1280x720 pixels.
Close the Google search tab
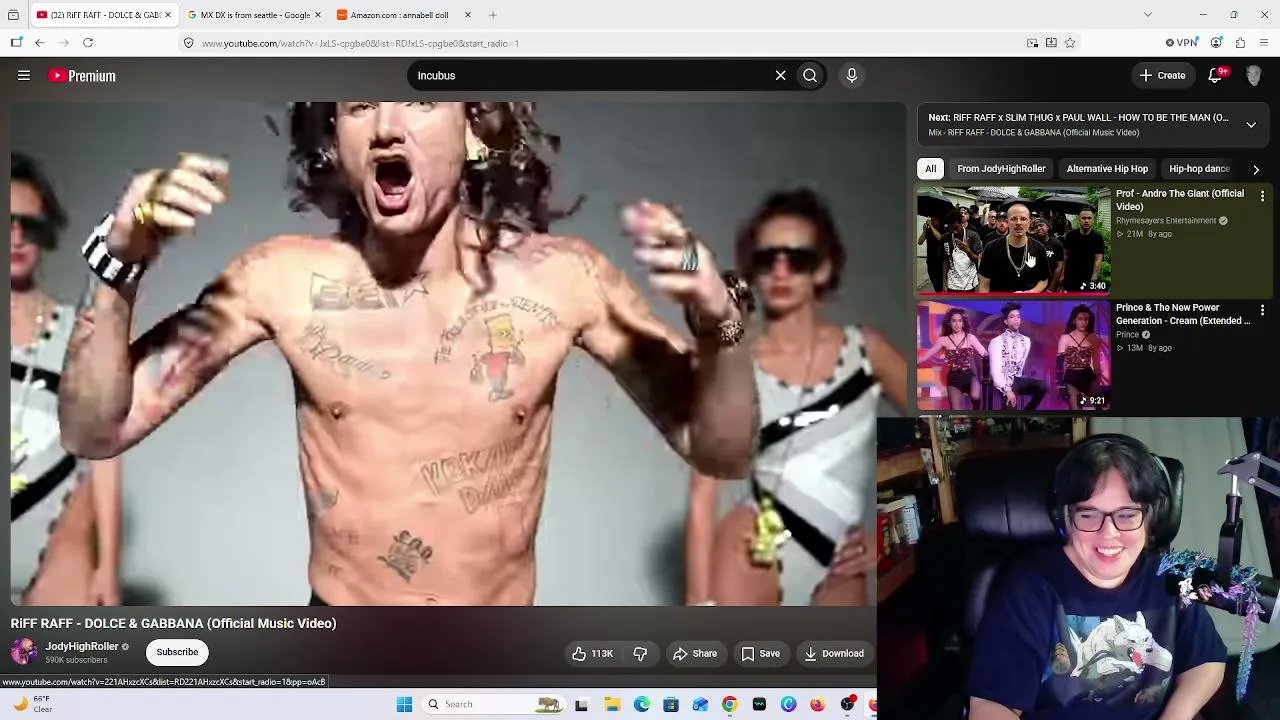tap(318, 15)
